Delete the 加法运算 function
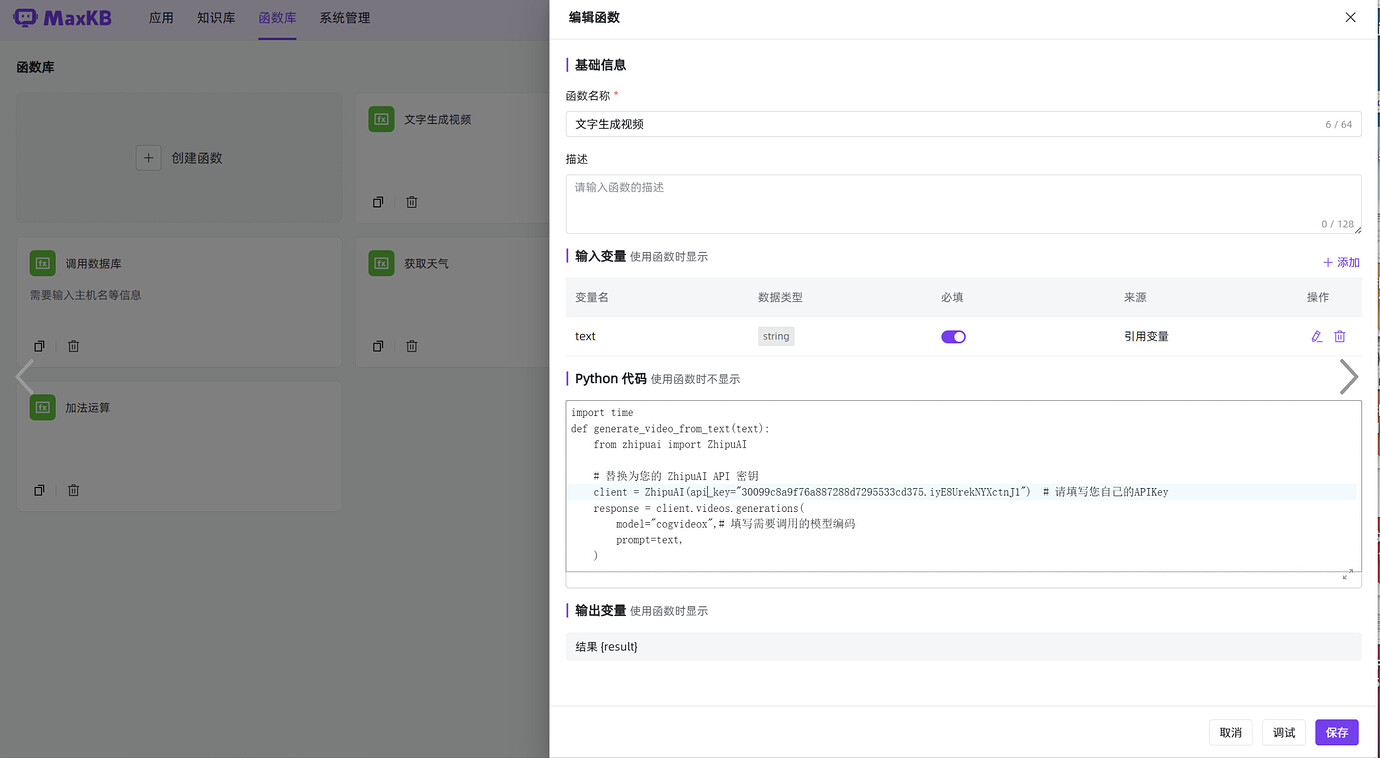 click(x=73, y=490)
